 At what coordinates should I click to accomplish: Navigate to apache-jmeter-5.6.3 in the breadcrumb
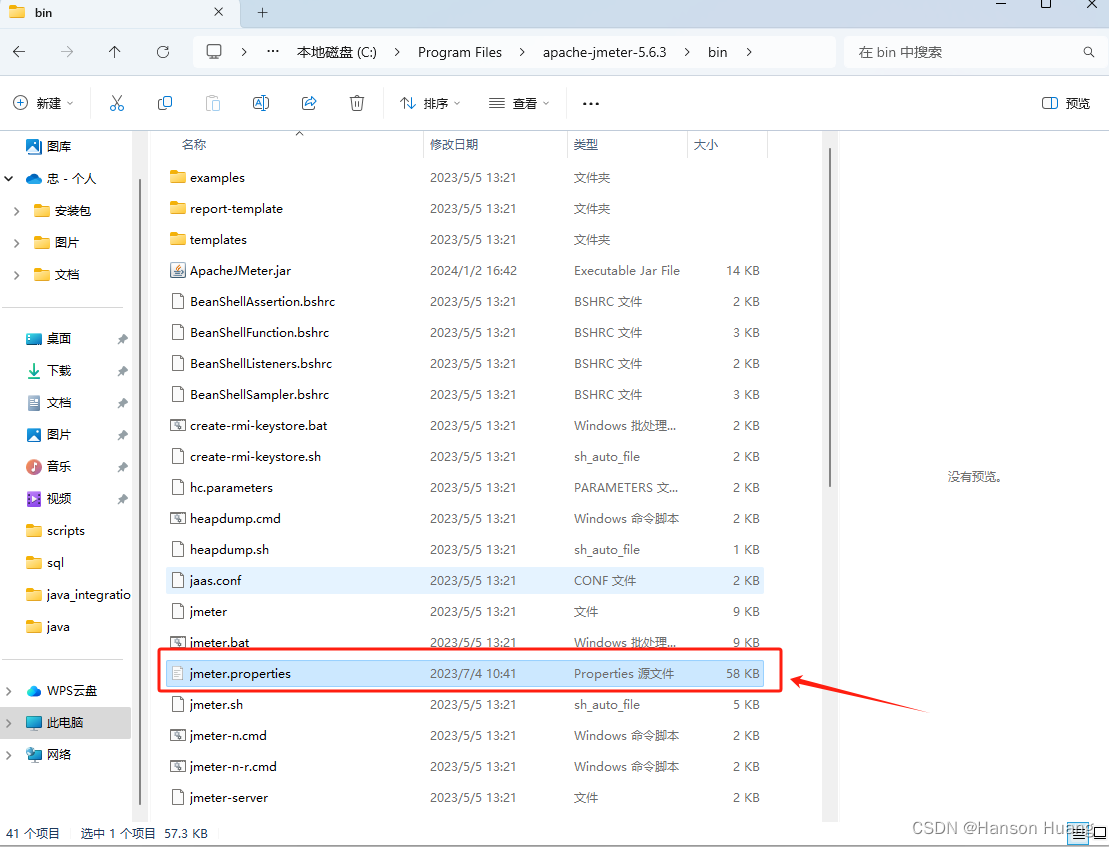tap(604, 51)
